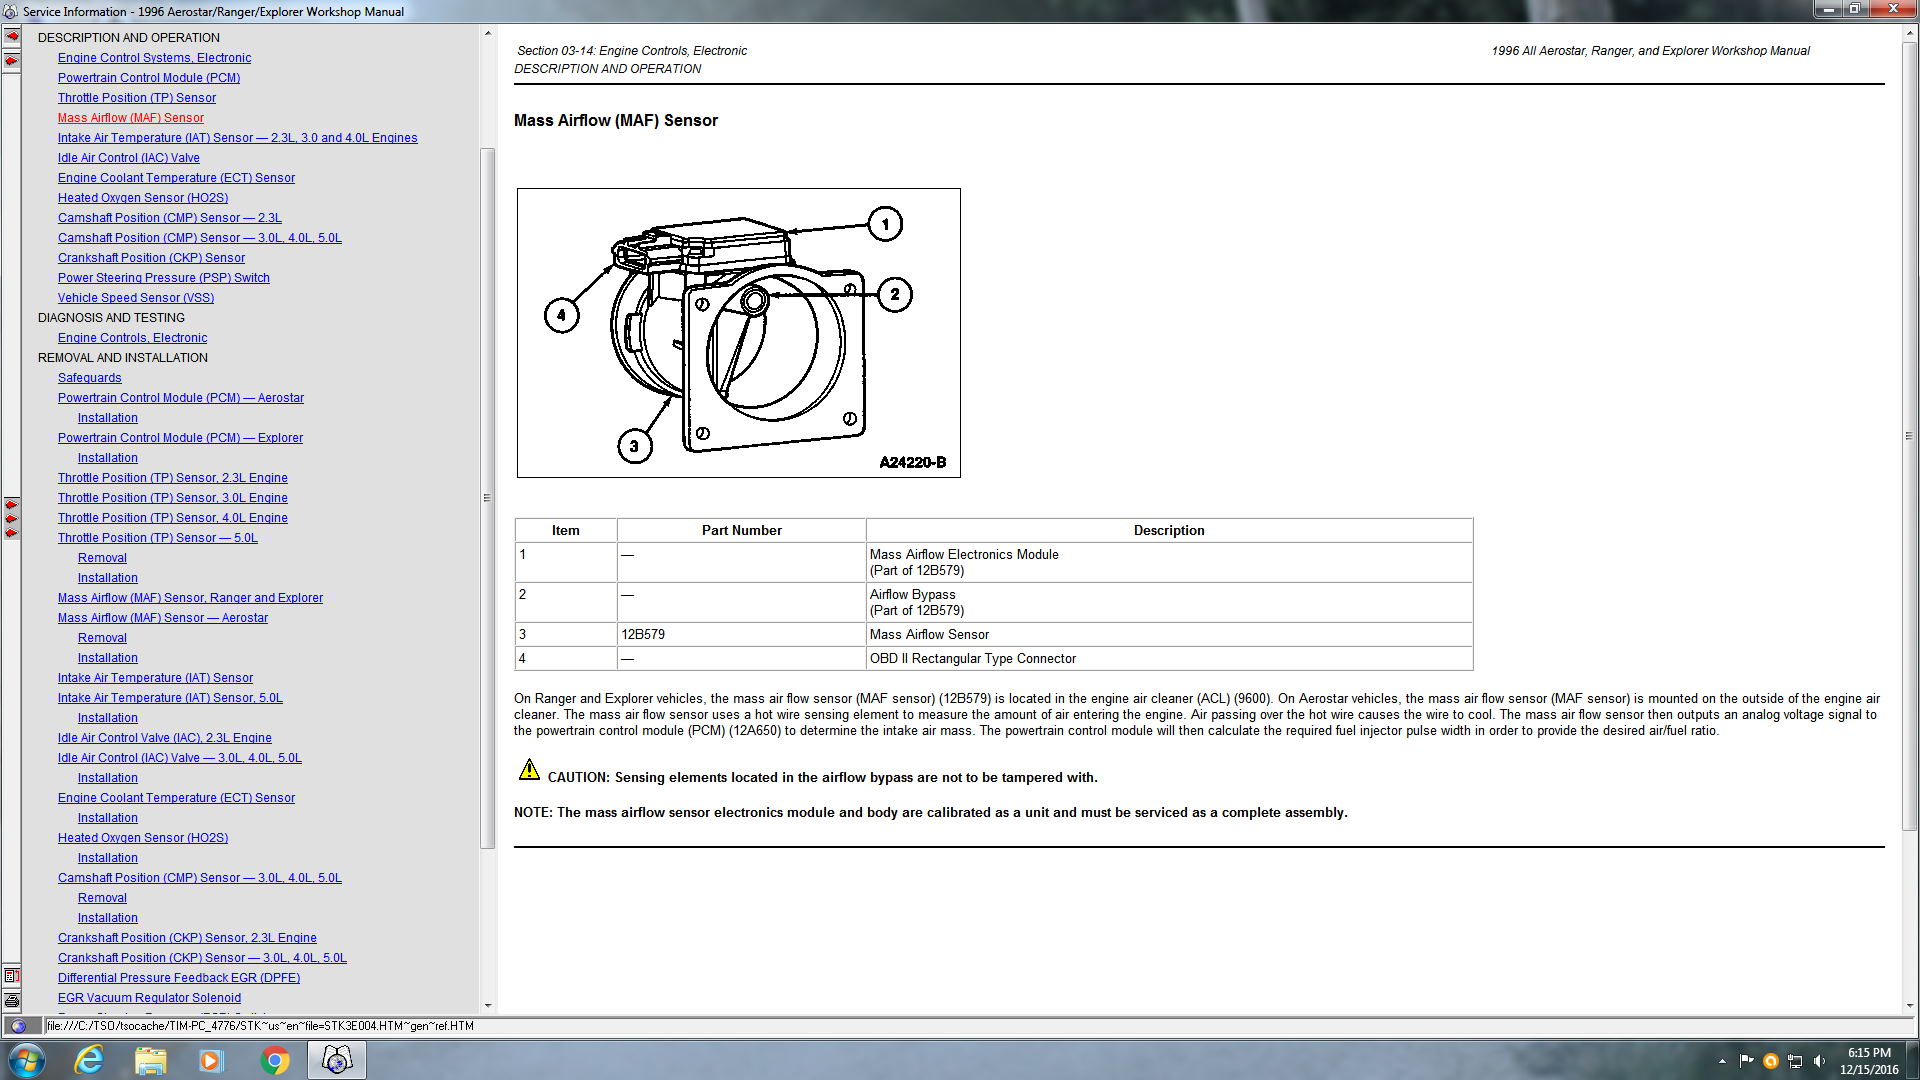
Task: Open EGR Vacuum Regulator Solenoid link
Action: click(x=149, y=998)
